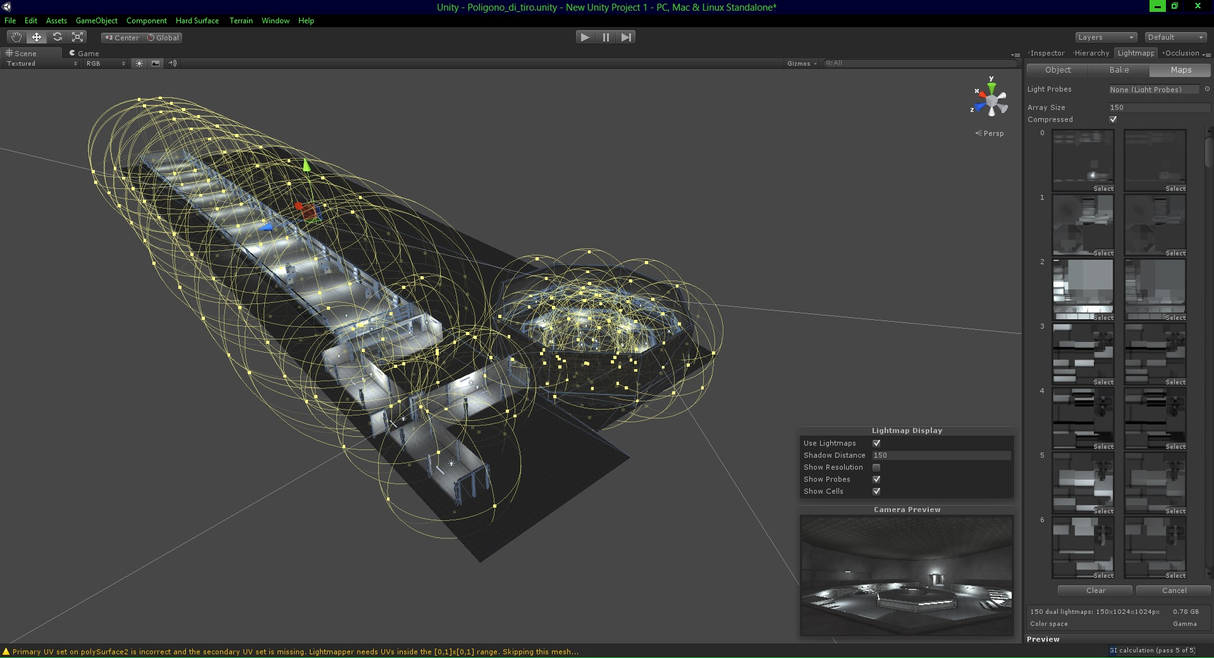Open the Help menu
The image size is (1214, 658).
pos(306,20)
